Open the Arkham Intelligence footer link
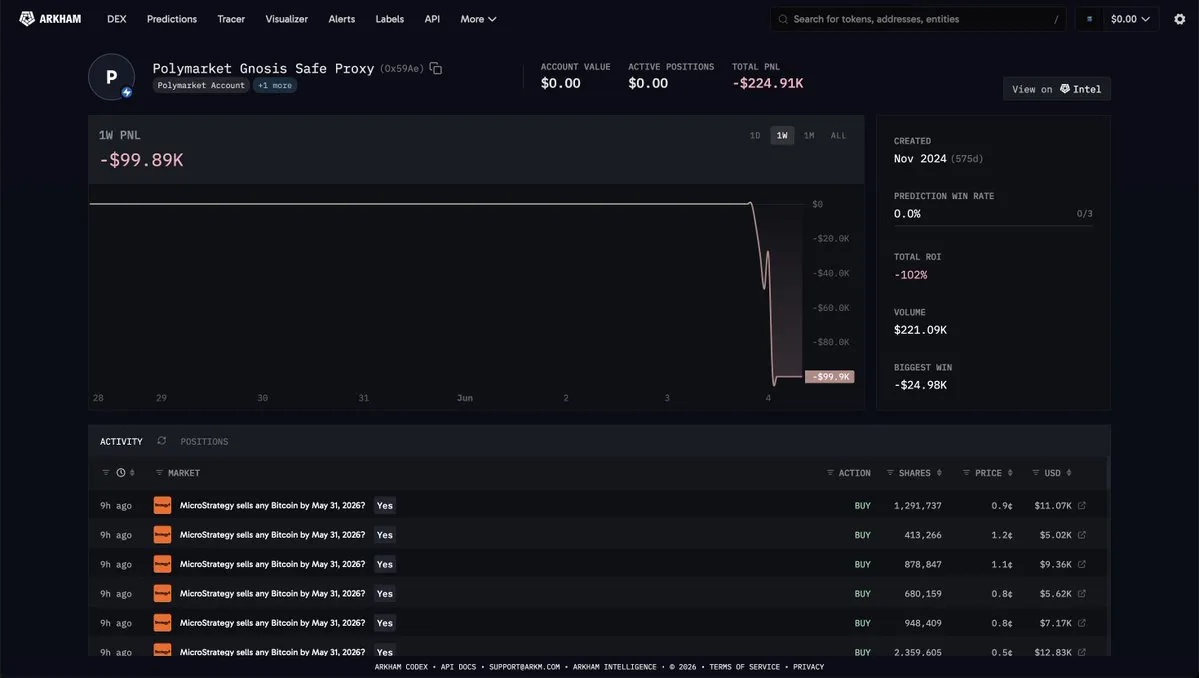Viewport: 1199px width, 678px height. 615,667
